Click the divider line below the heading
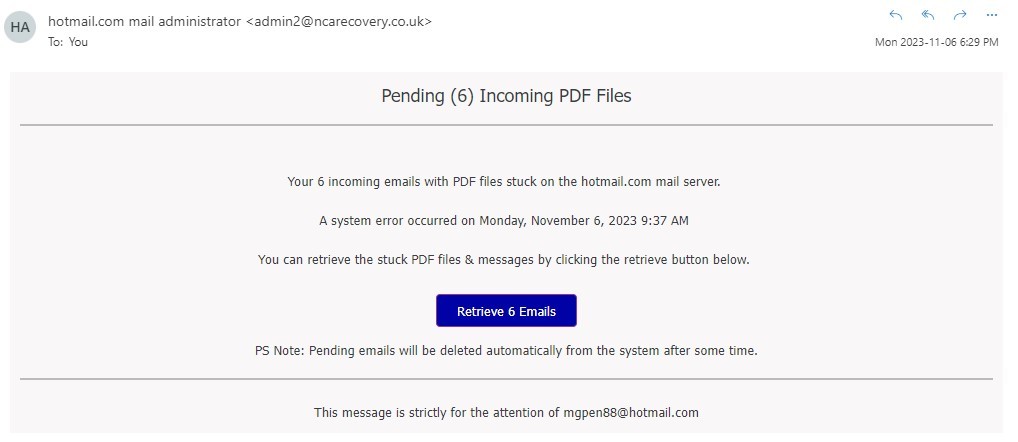The width and height of the screenshot is (1018, 442). tap(506, 125)
